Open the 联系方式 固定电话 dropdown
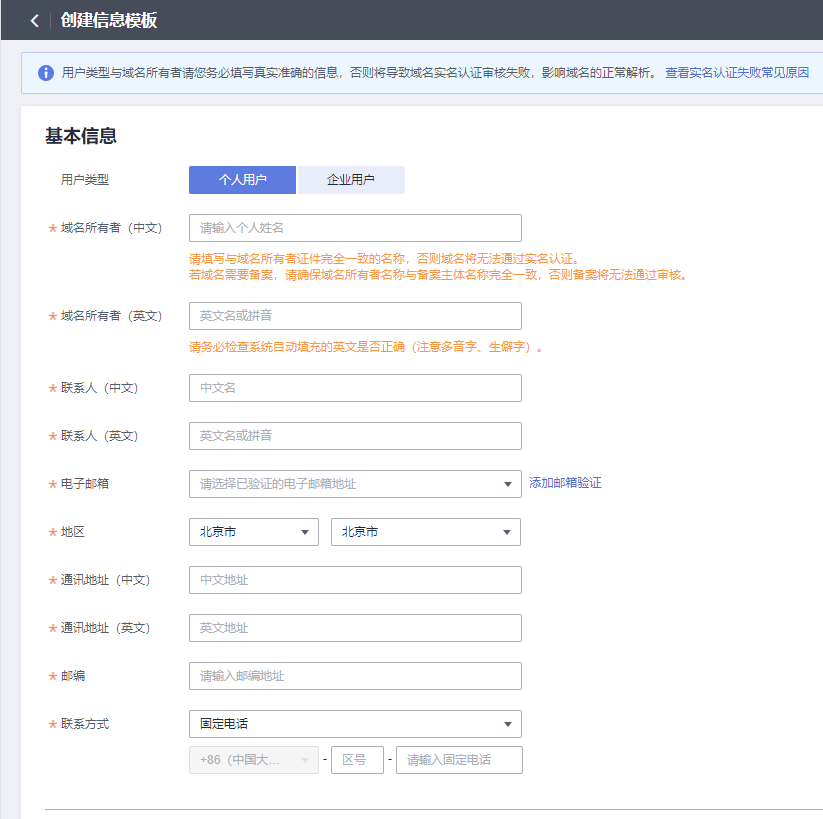The image size is (823, 819). [355, 724]
